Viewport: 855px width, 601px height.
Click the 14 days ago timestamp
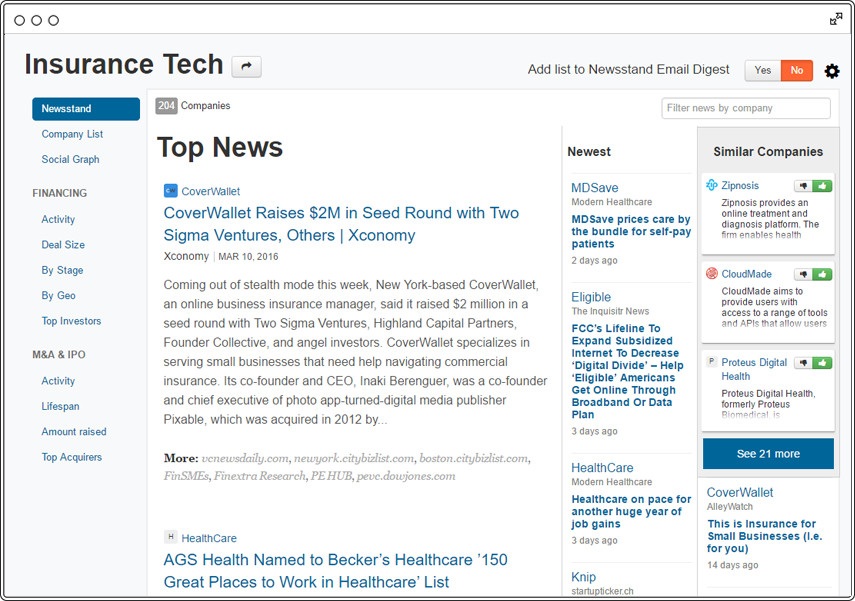point(732,565)
